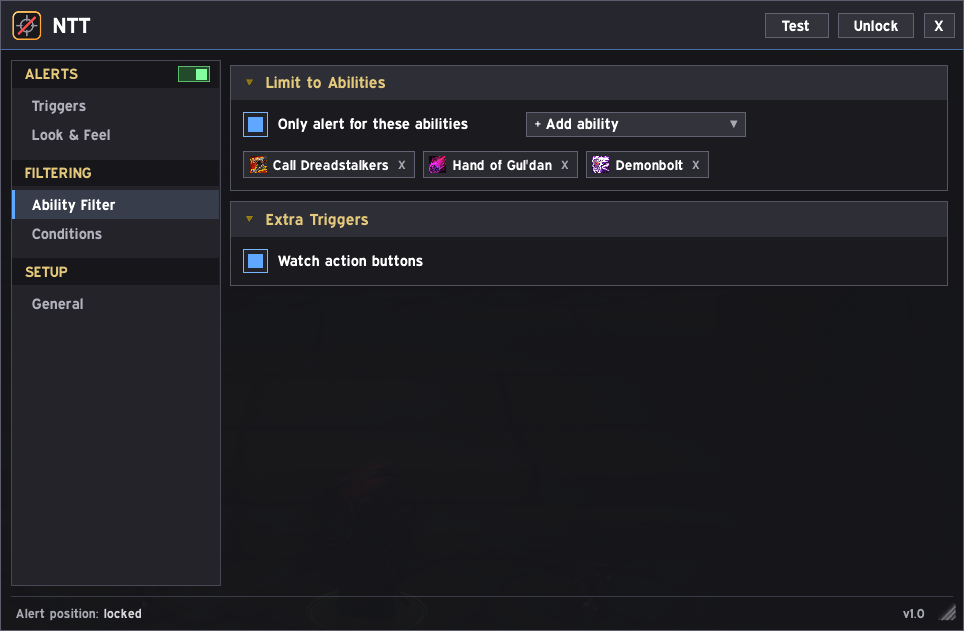Remove Call Dreadstalkers from the ability list
964x631 pixels.
click(x=401, y=165)
